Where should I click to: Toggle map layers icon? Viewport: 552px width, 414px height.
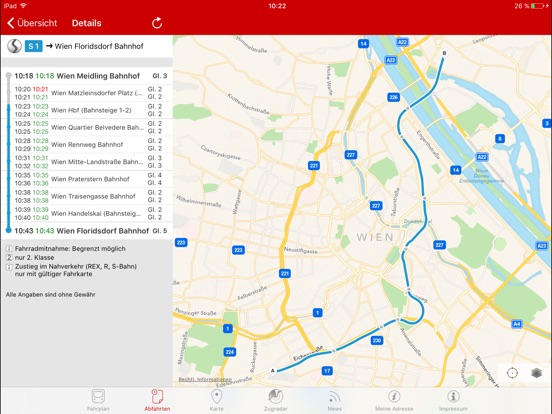(537, 373)
